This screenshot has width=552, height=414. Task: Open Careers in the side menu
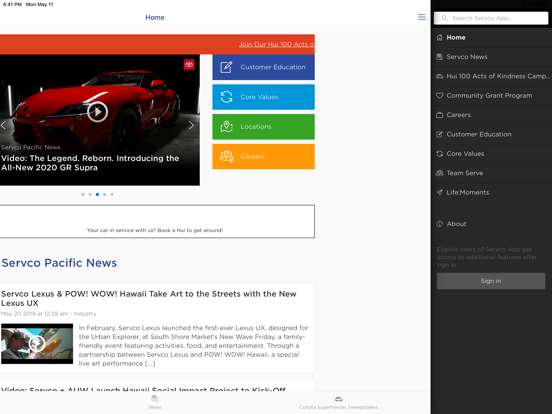coord(491,115)
